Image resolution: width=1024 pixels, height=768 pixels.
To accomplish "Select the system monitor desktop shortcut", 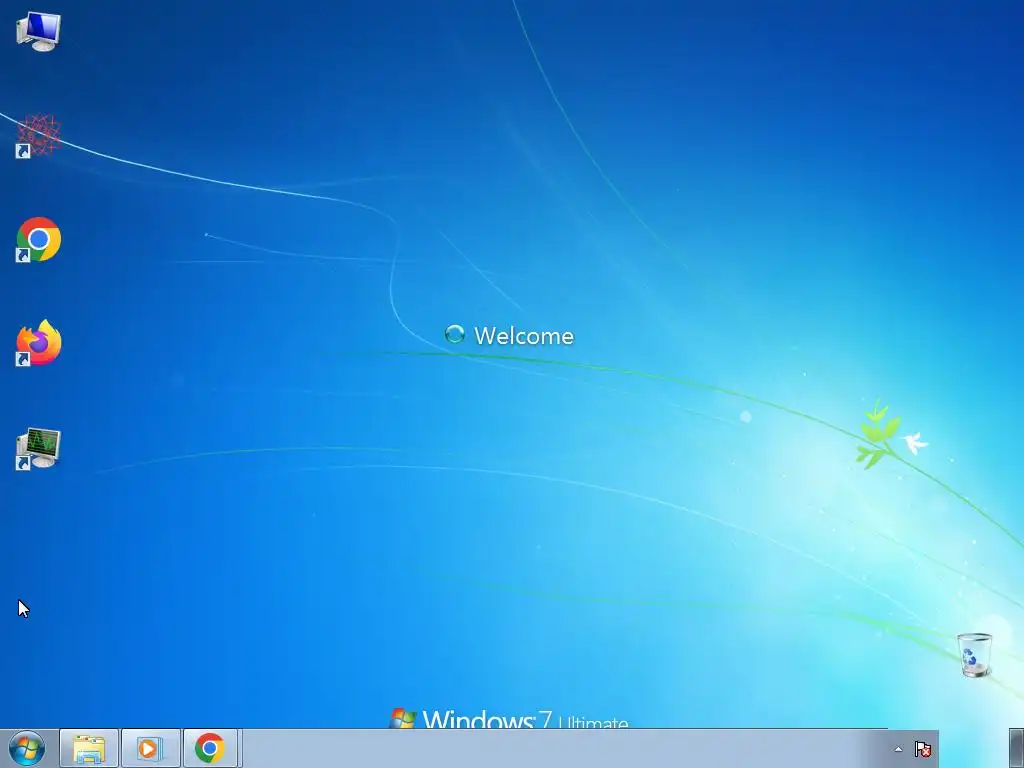I will click(39, 449).
